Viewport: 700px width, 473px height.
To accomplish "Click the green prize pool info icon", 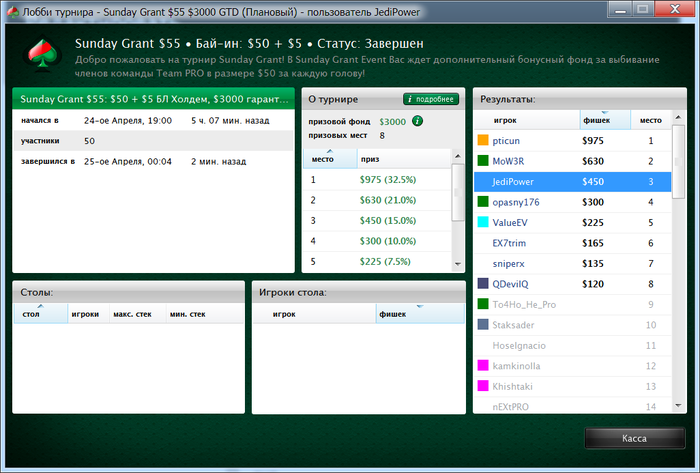I will click(417, 121).
